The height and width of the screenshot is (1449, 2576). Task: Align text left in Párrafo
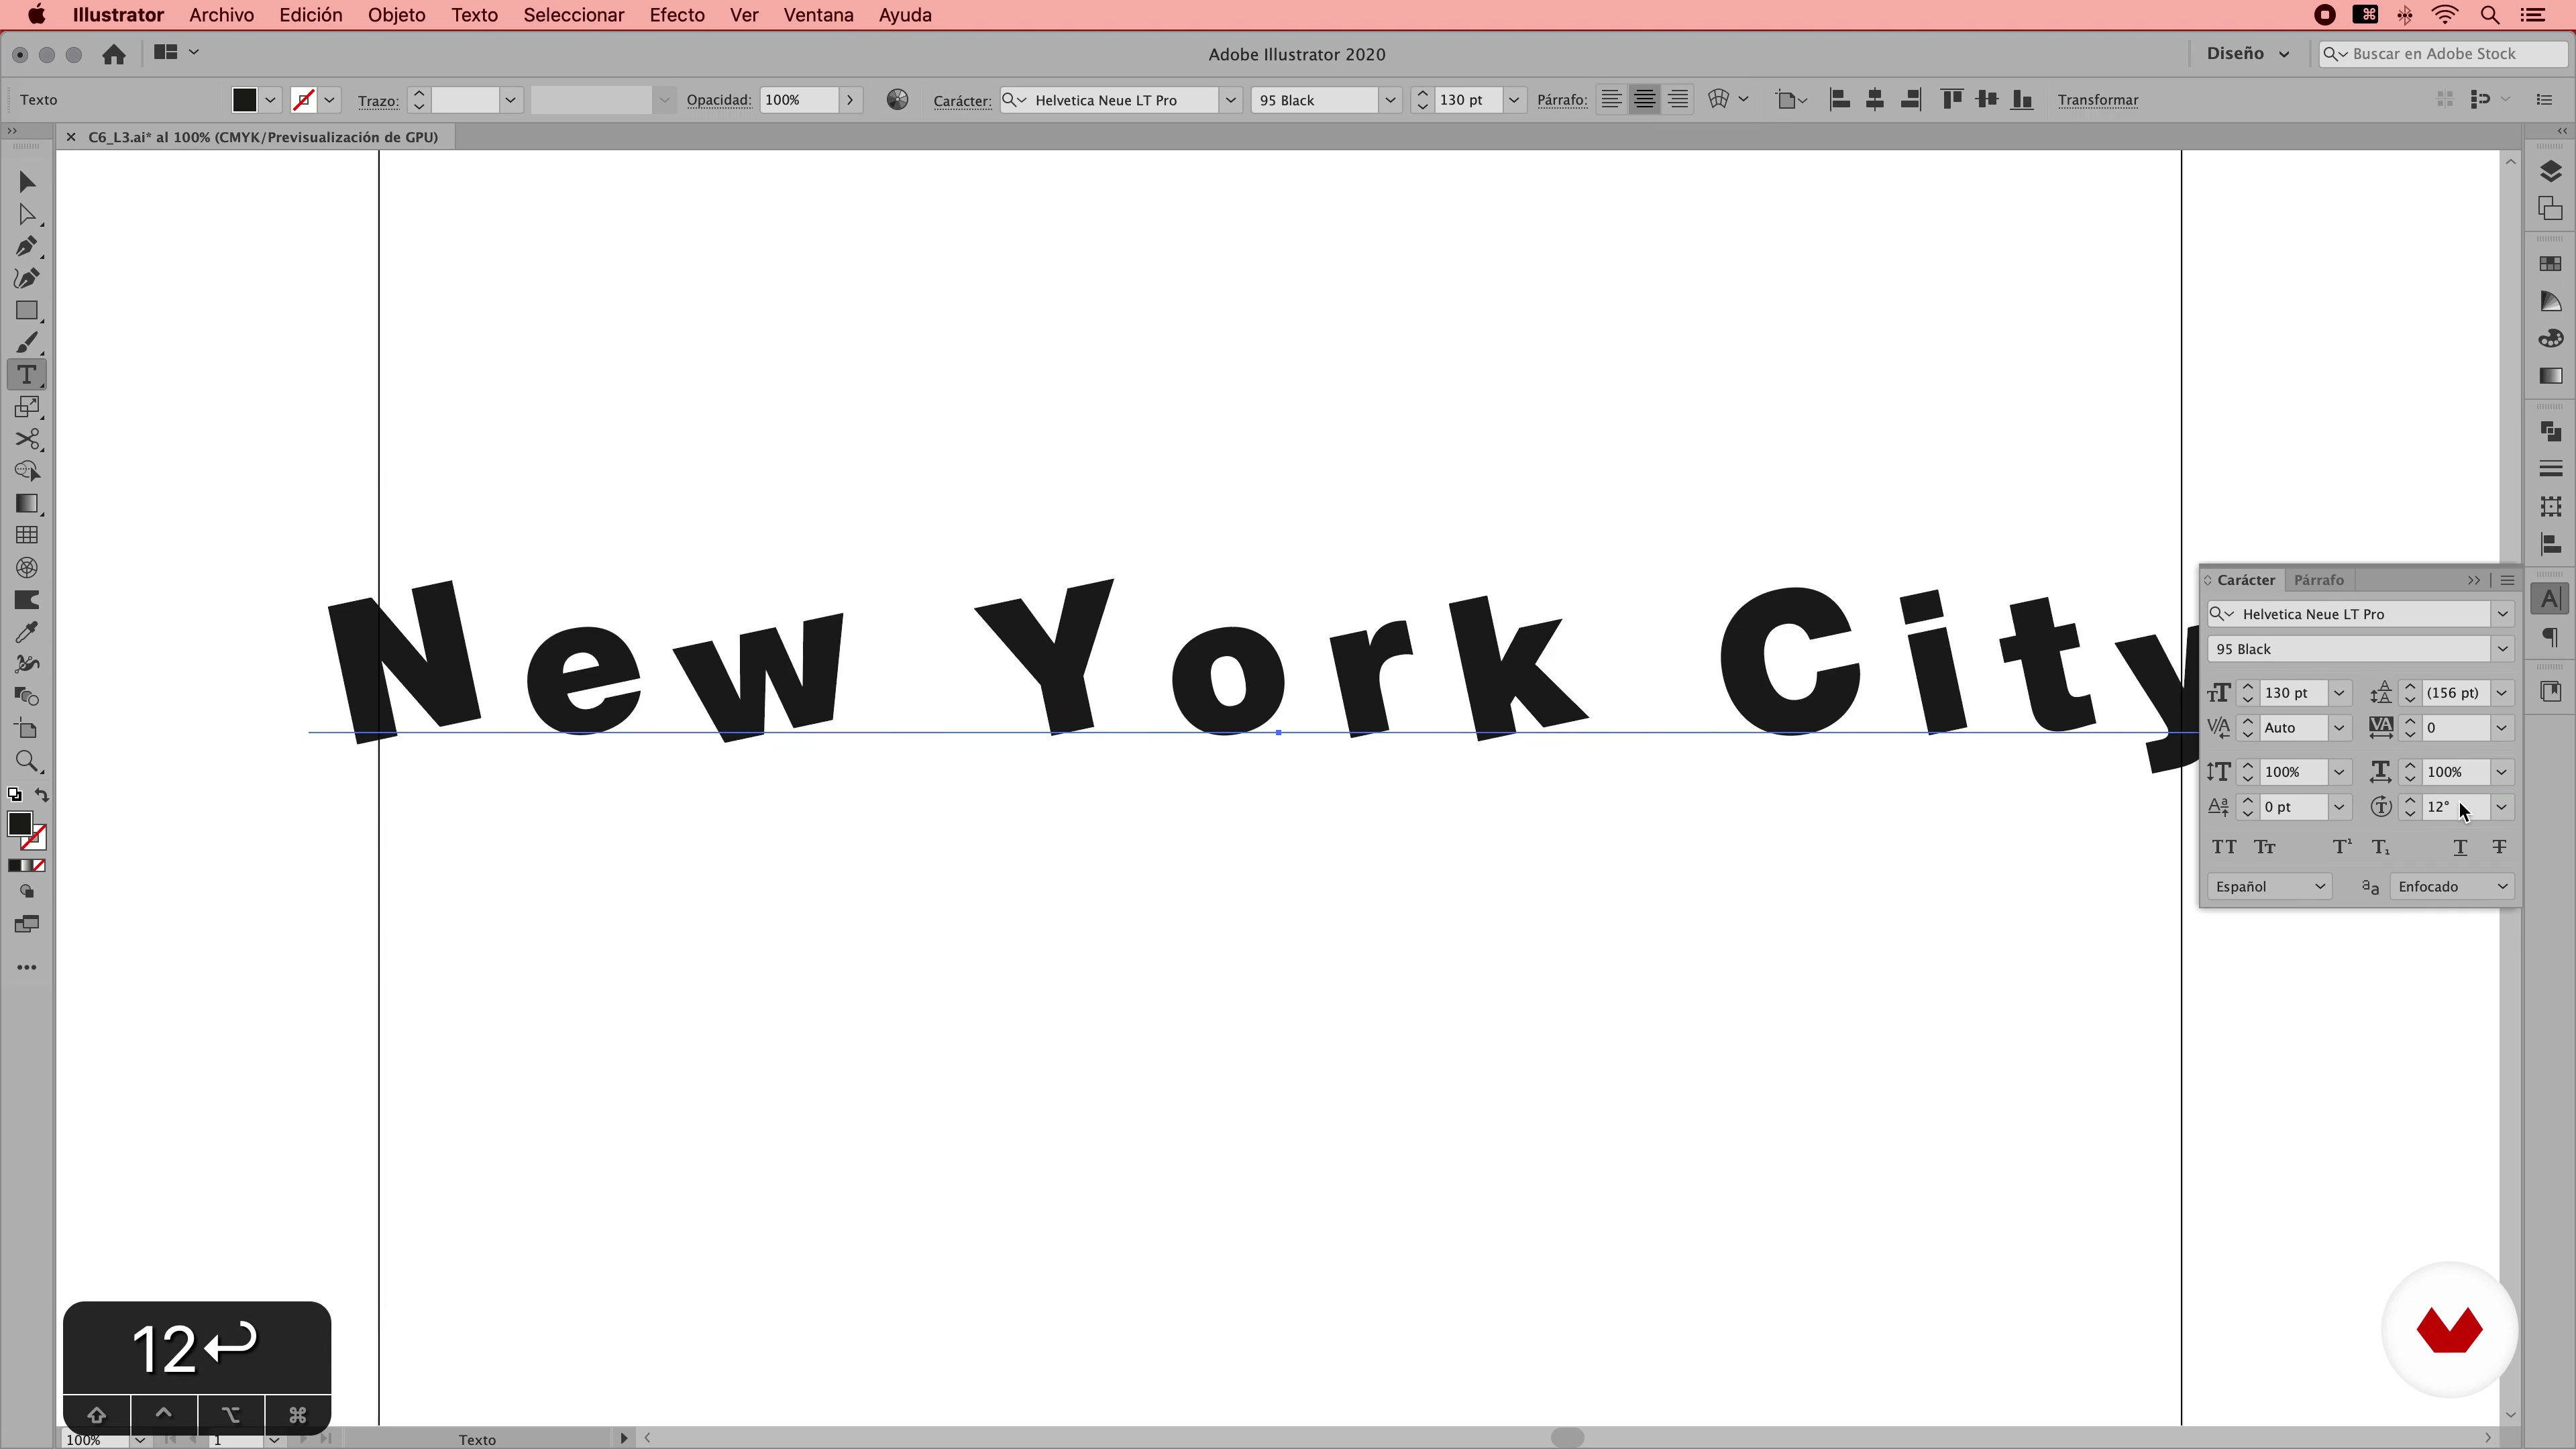point(1611,99)
